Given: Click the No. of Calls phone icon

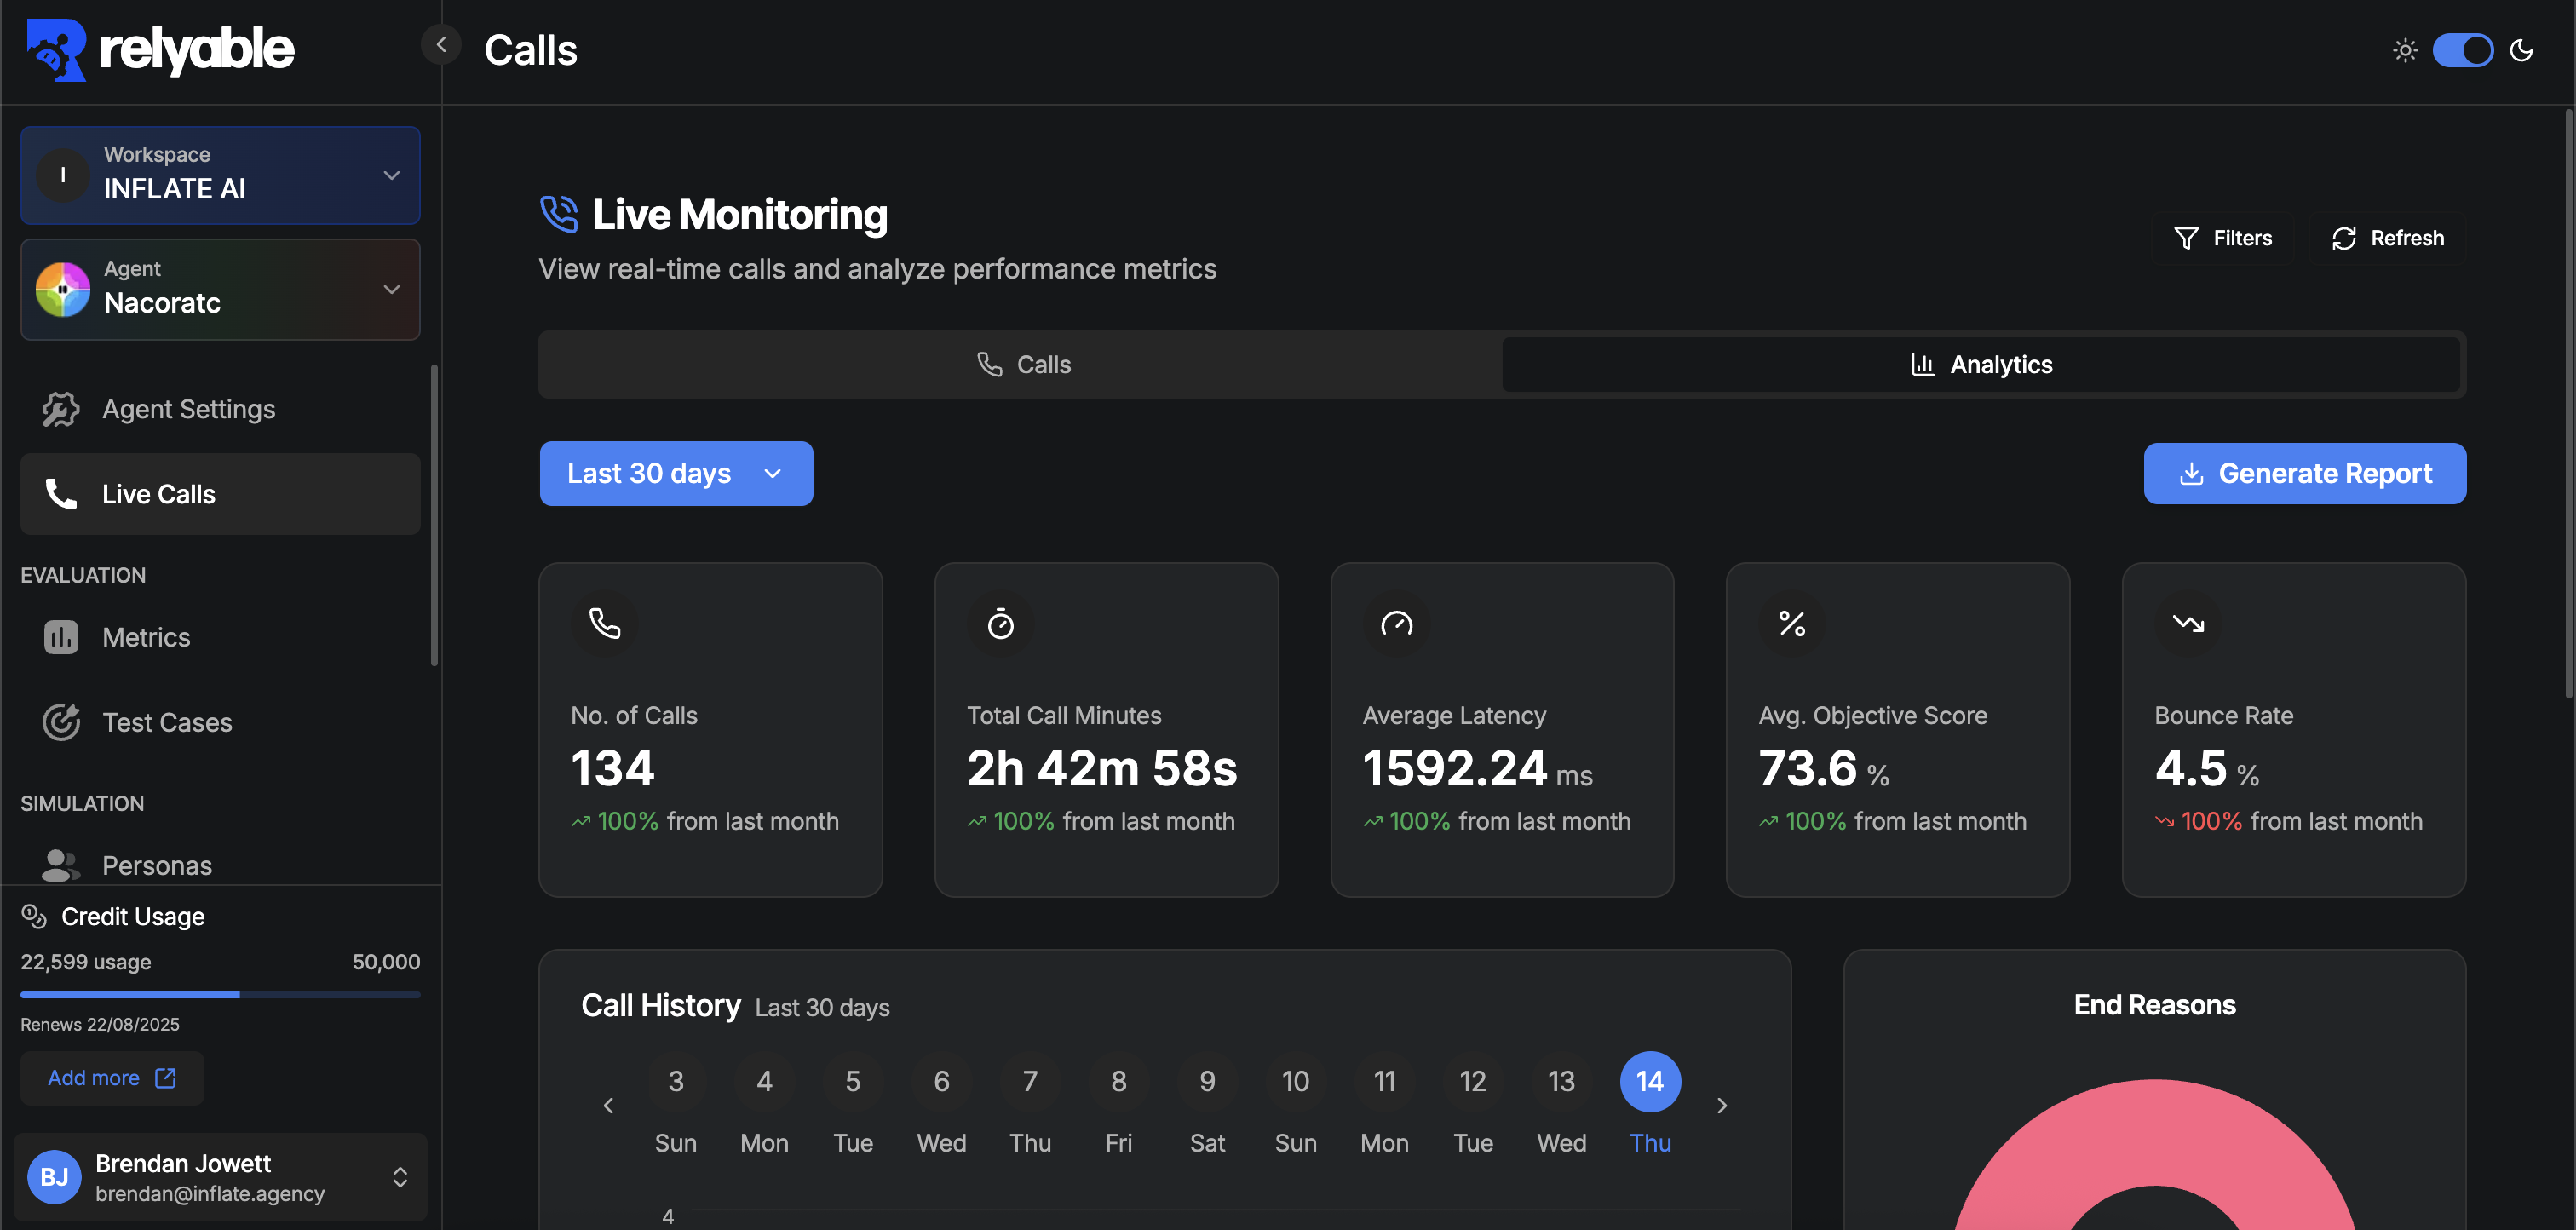Looking at the screenshot, I should point(604,623).
